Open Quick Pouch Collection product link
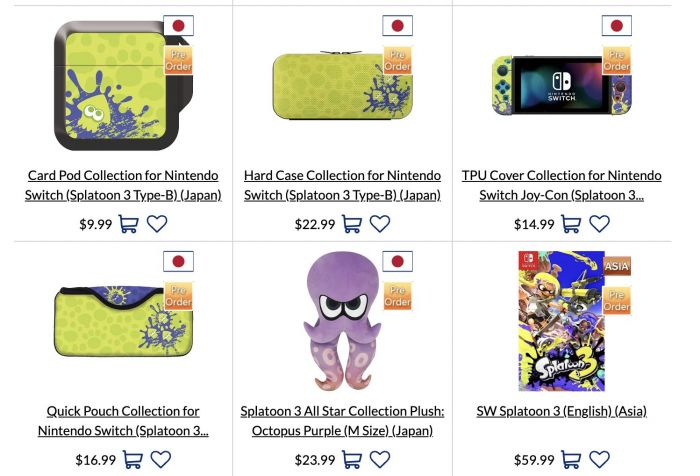Image resolution: width=700 pixels, height=476 pixels. 123,421
